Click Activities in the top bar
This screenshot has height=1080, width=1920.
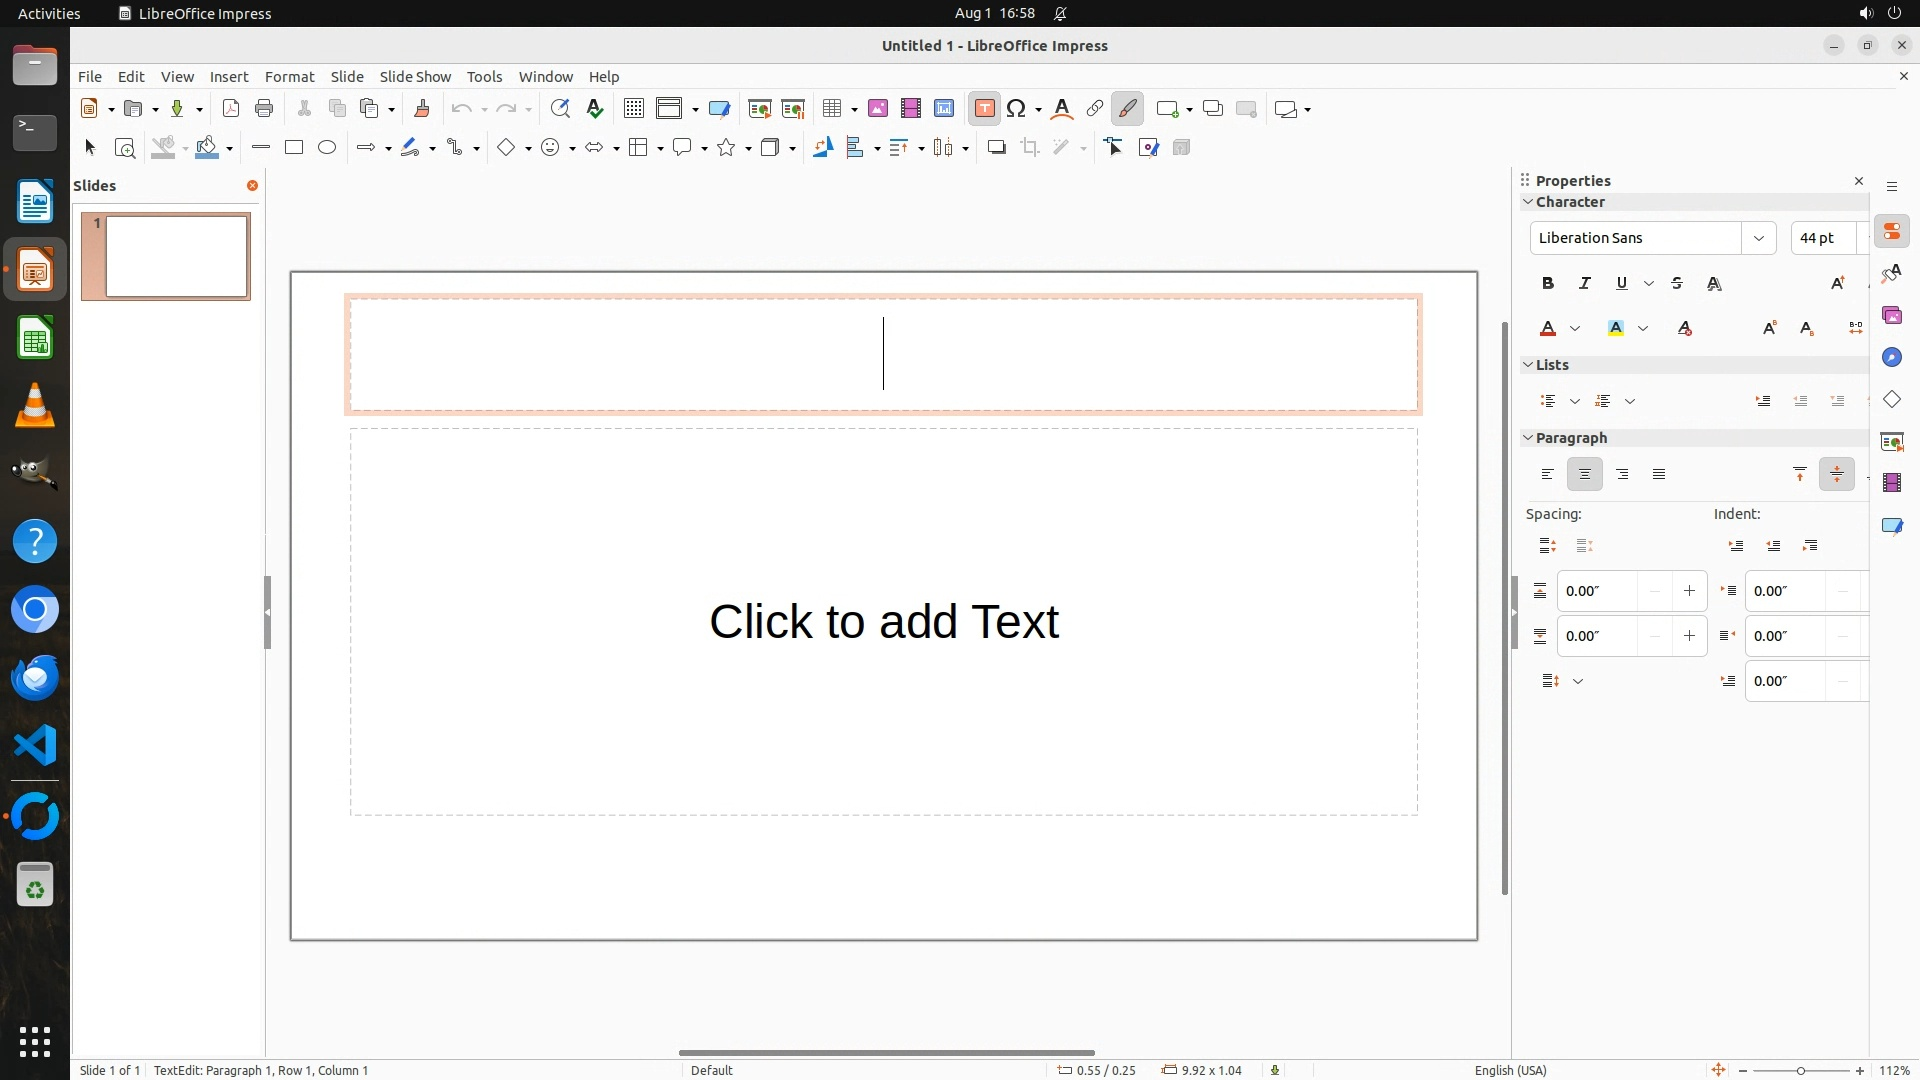[x=49, y=13]
